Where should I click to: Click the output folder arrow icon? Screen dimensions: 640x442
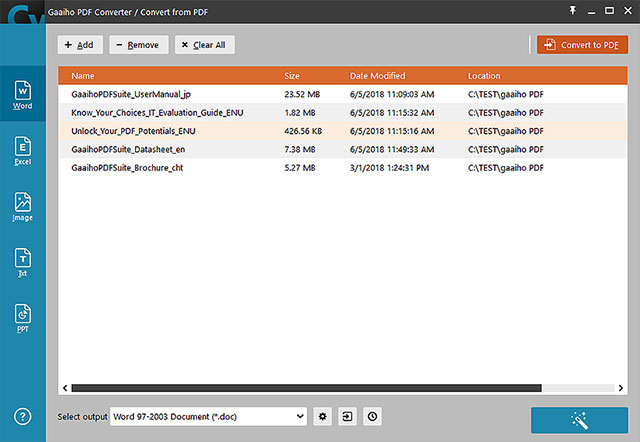pyautogui.click(x=347, y=416)
